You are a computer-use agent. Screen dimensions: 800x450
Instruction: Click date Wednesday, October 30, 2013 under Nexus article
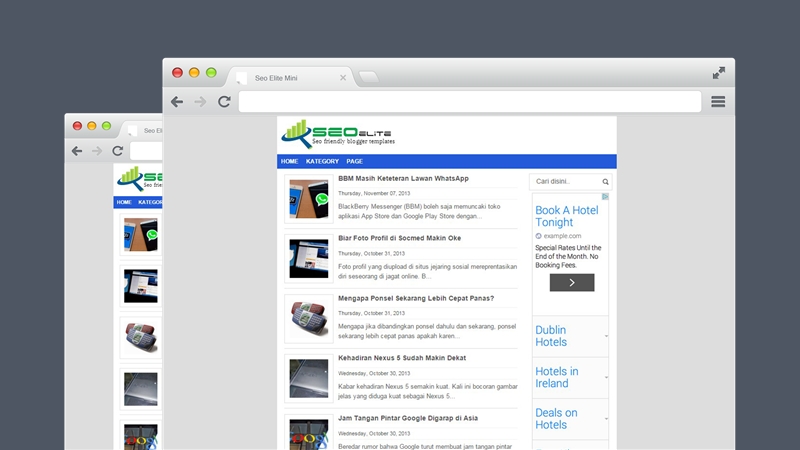click(x=374, y=373)
